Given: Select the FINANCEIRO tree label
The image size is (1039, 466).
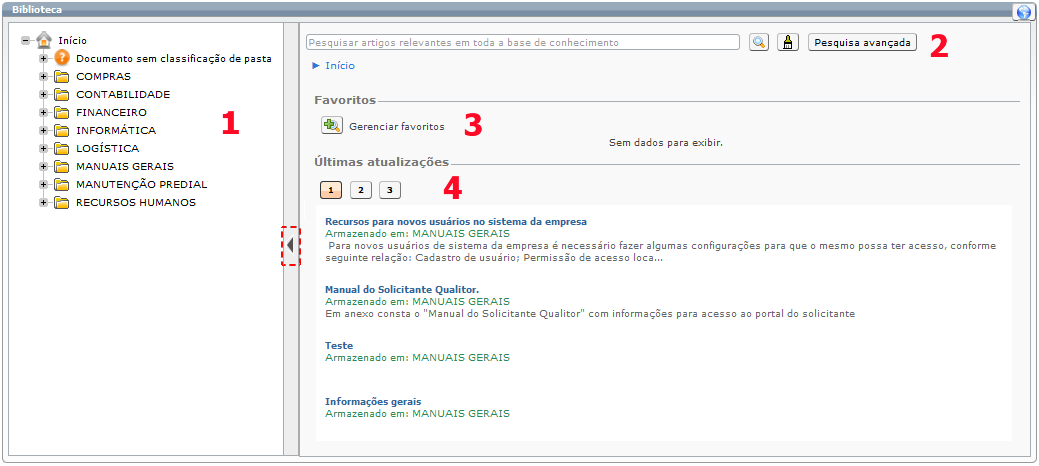Looking at the screenshot, I should (111, 112).
